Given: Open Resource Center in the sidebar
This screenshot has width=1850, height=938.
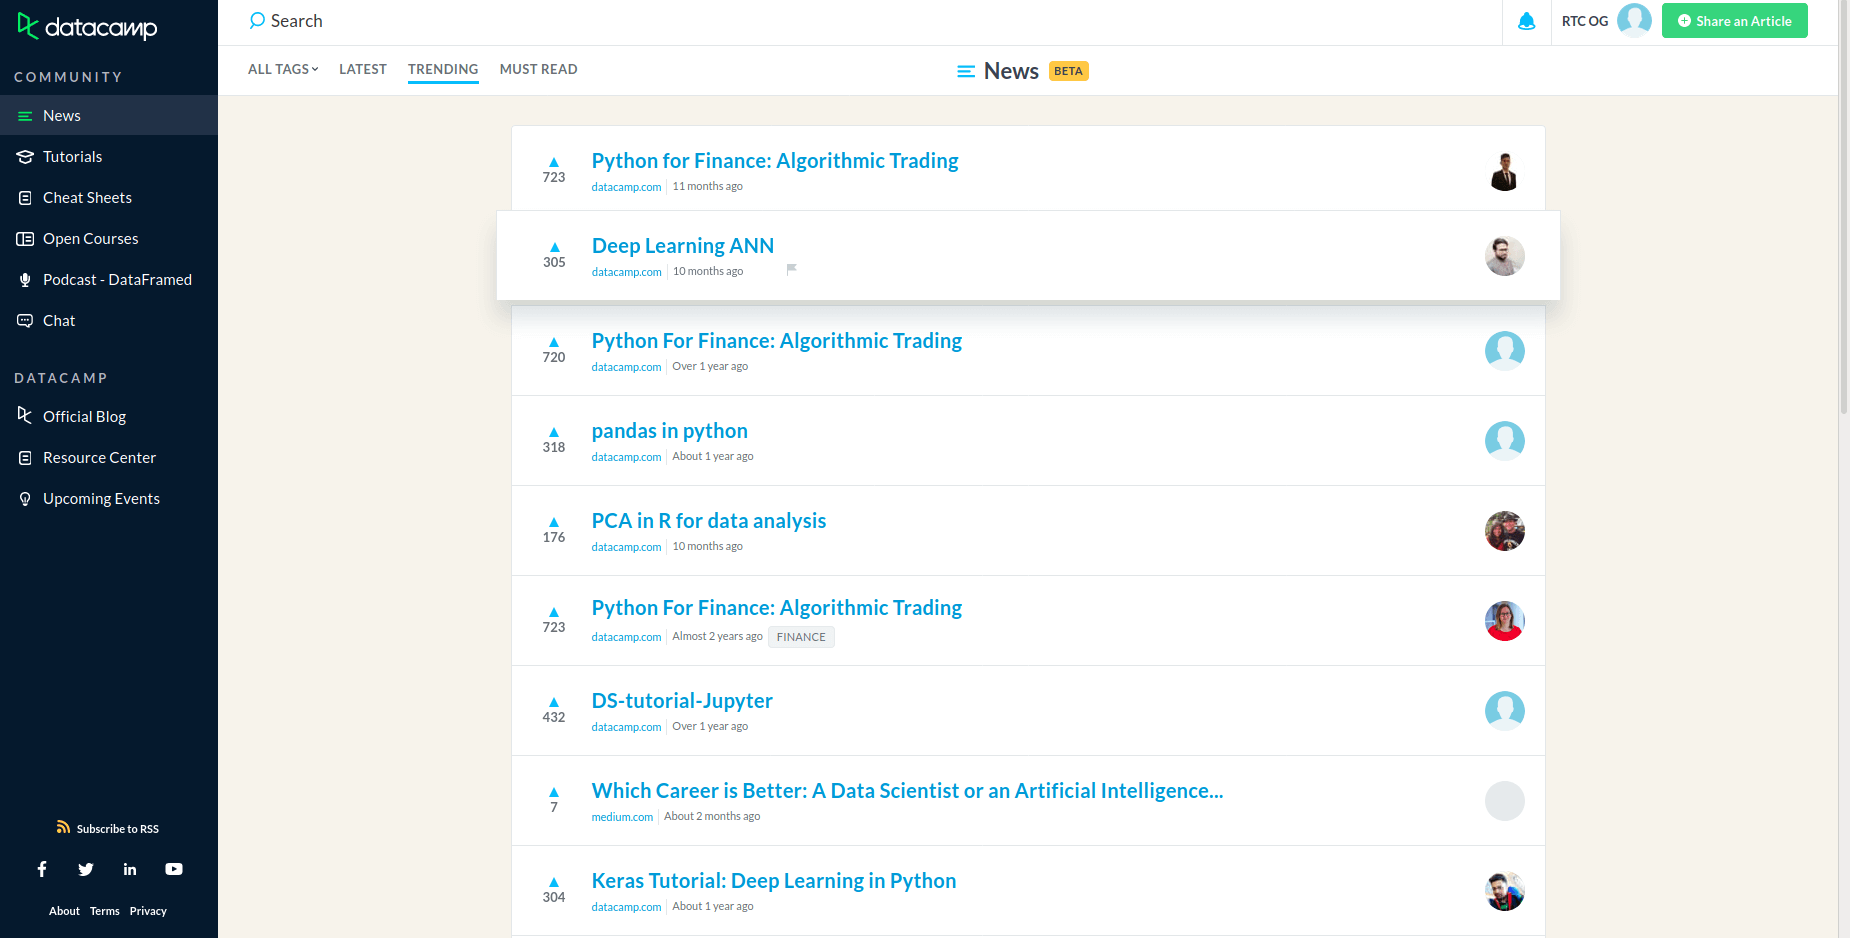Looking at the screenshot, I should pyautogui.click(x=109, y=457).
